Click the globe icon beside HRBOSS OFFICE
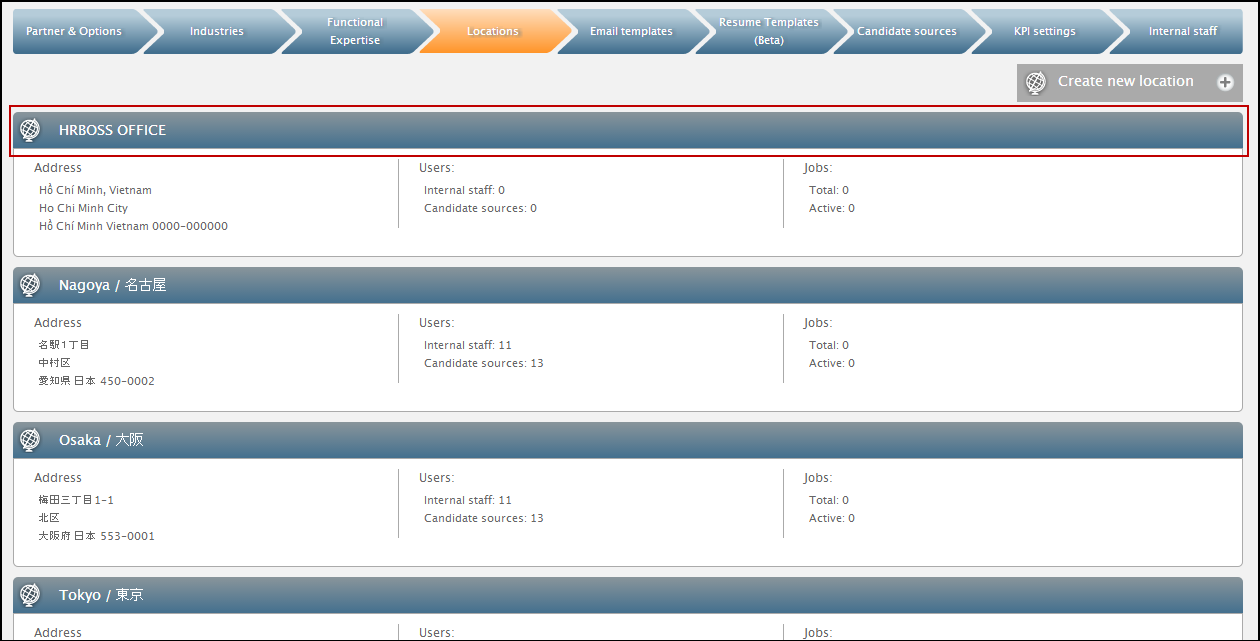 (x=30, y=130)
